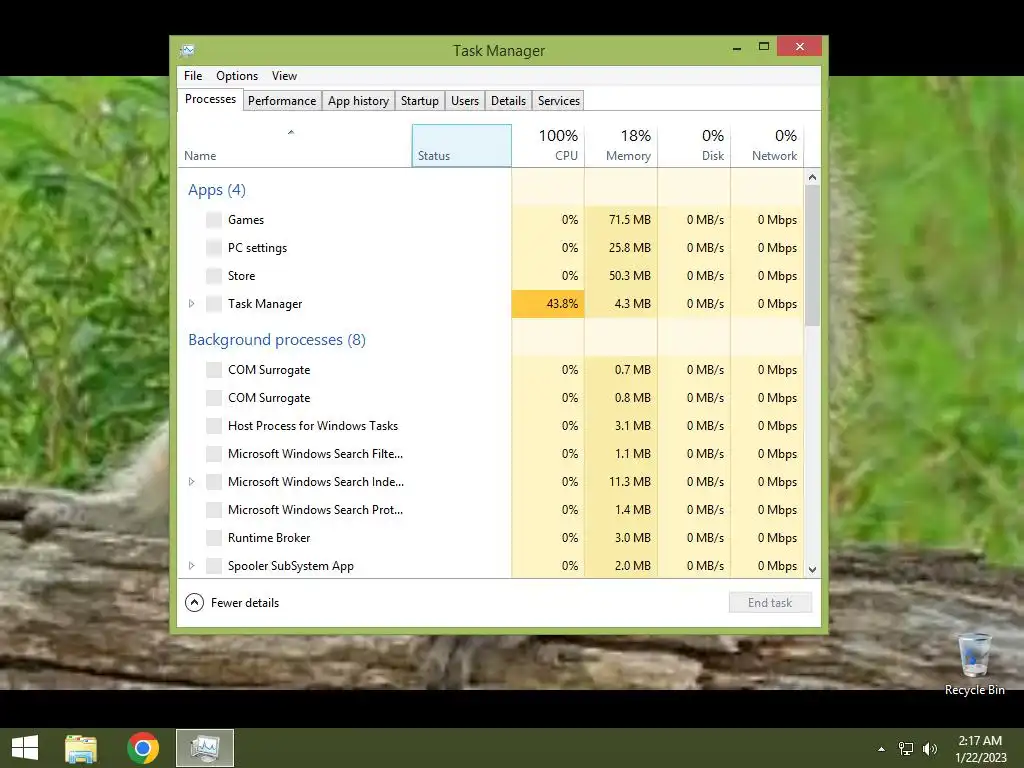The width and height of the screenshot is (1024, 768).
Task: Sort by the Network column header
Action: coord(767,146)
